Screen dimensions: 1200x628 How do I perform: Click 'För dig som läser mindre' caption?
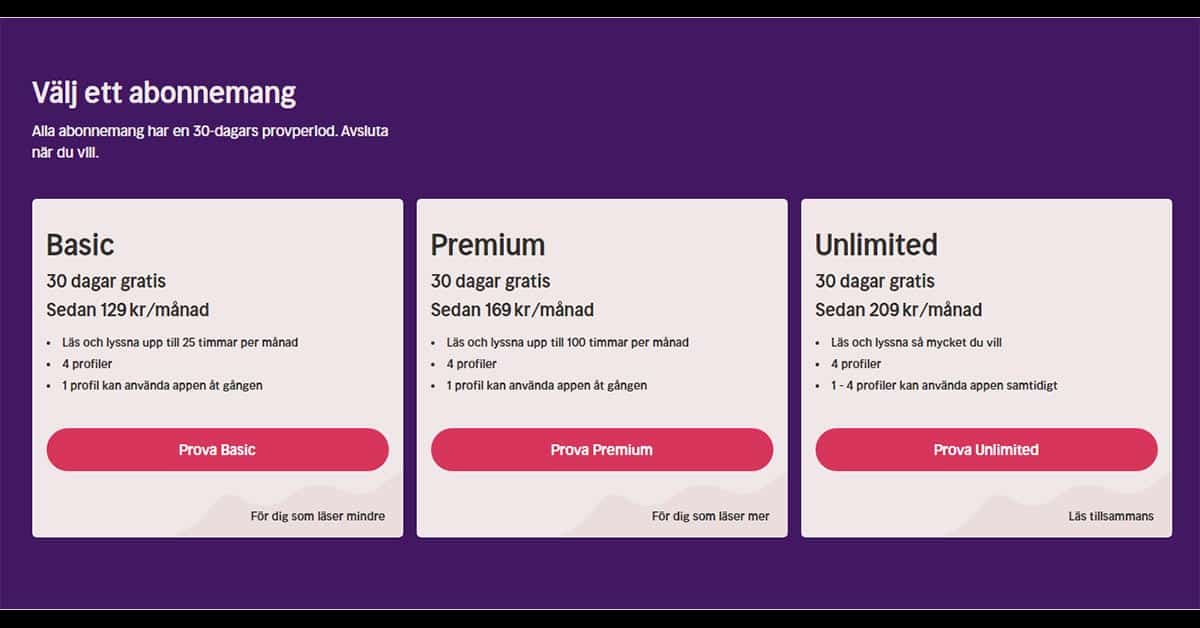pos(318,516)
